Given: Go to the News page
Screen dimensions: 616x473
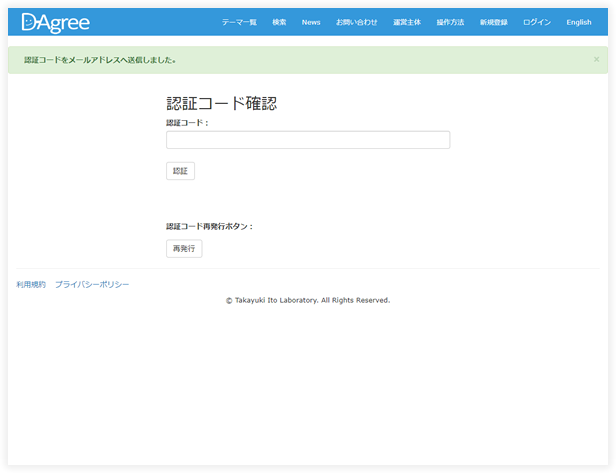Looking at the screenshot, I should (x=311, y=22).
